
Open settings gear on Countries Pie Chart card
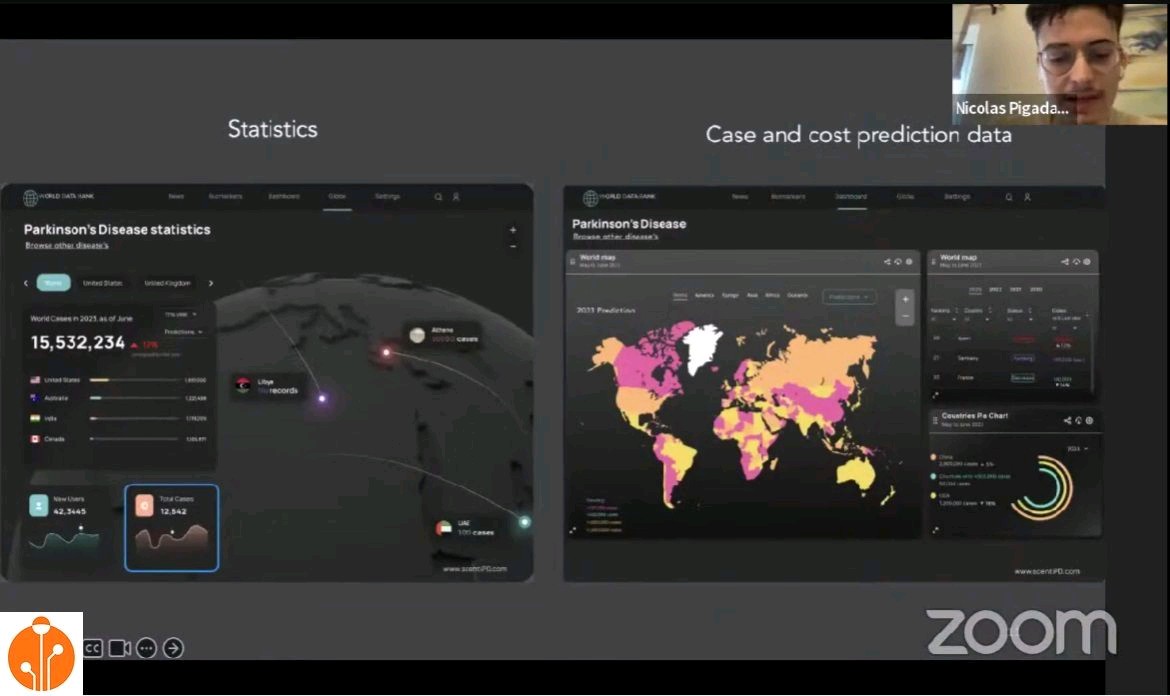pos(1089,421)
